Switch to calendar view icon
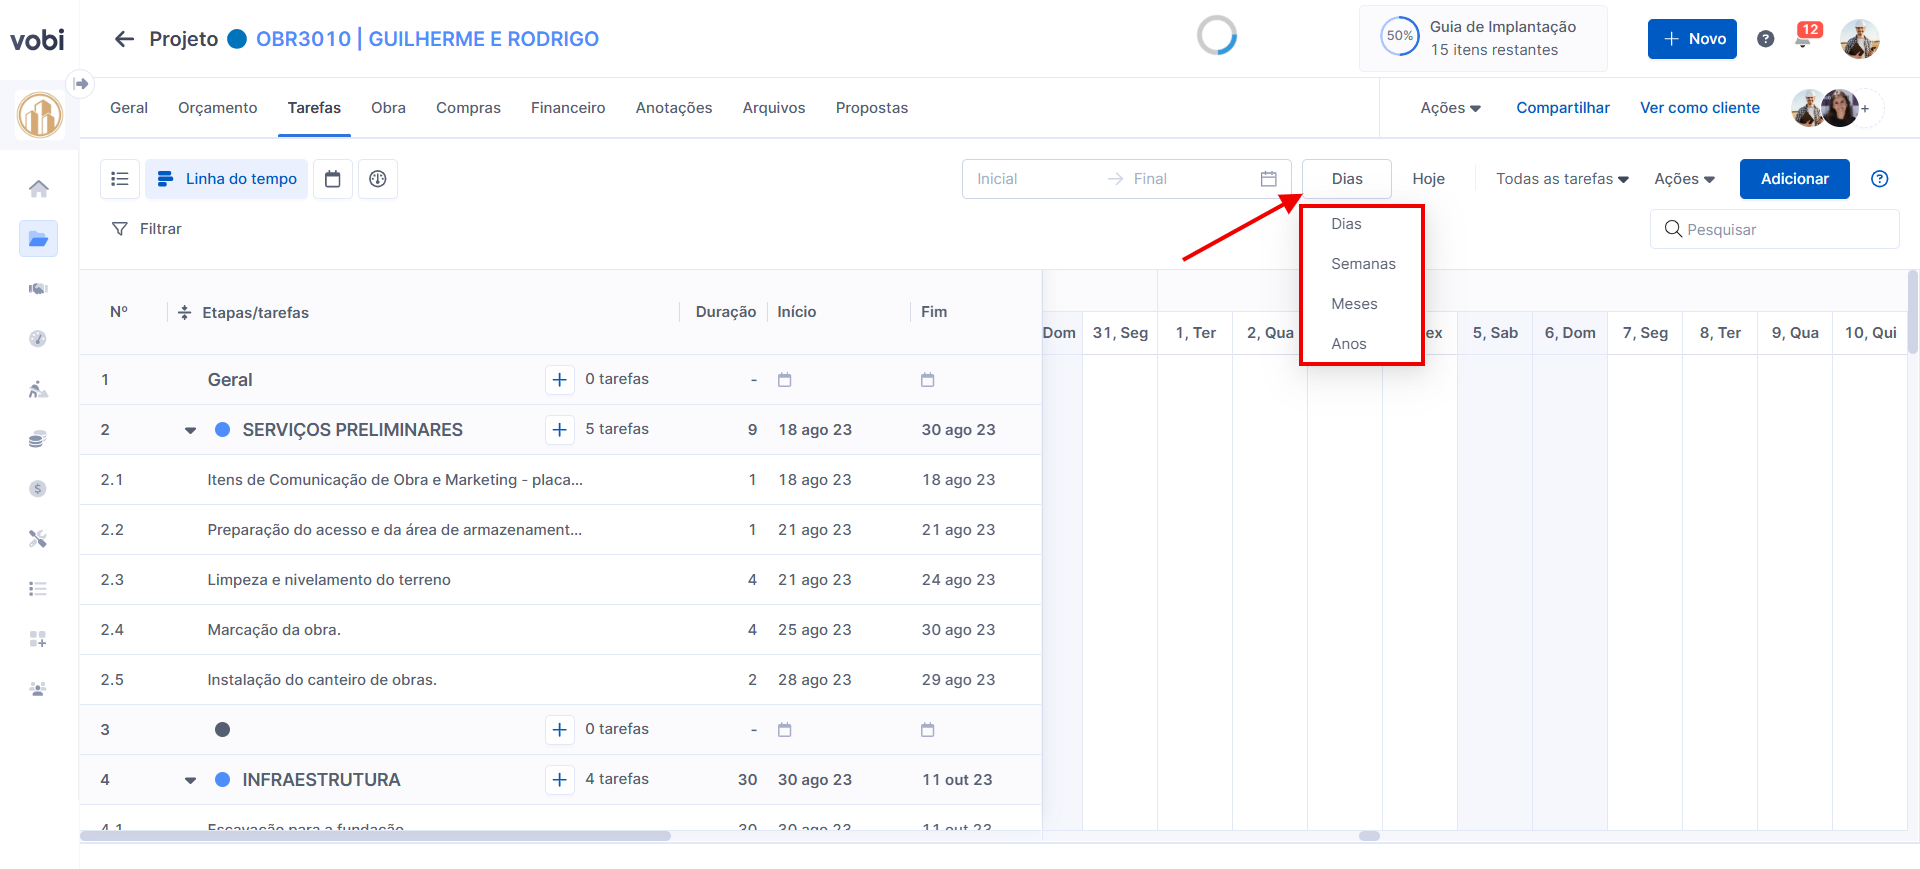The width and height of the screenshot is (1920, 869). point(333,179)
